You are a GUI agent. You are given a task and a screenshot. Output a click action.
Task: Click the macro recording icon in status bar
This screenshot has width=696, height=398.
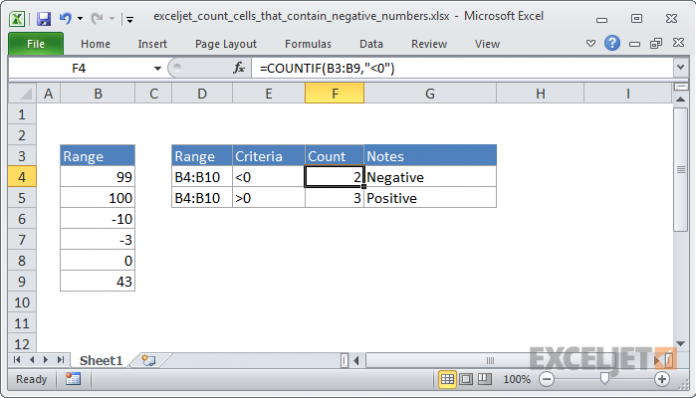73,379
